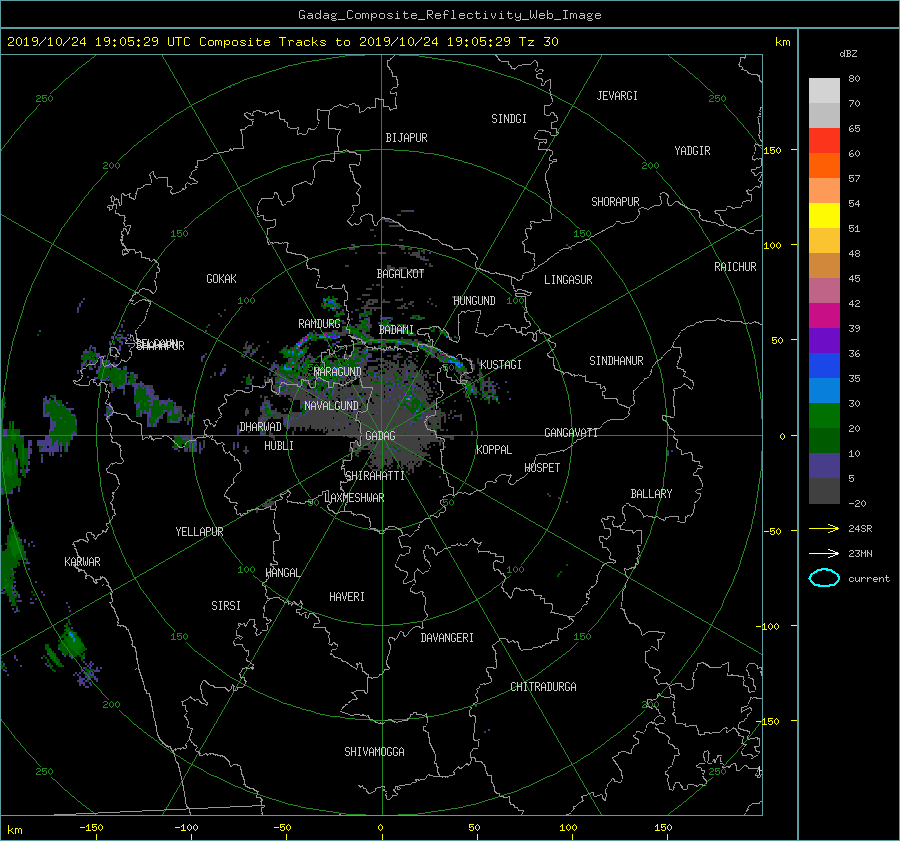Screen dimensions: 900x841
Task: Click the '57' value on the dBZ scale
Action: tap(854, 179)
